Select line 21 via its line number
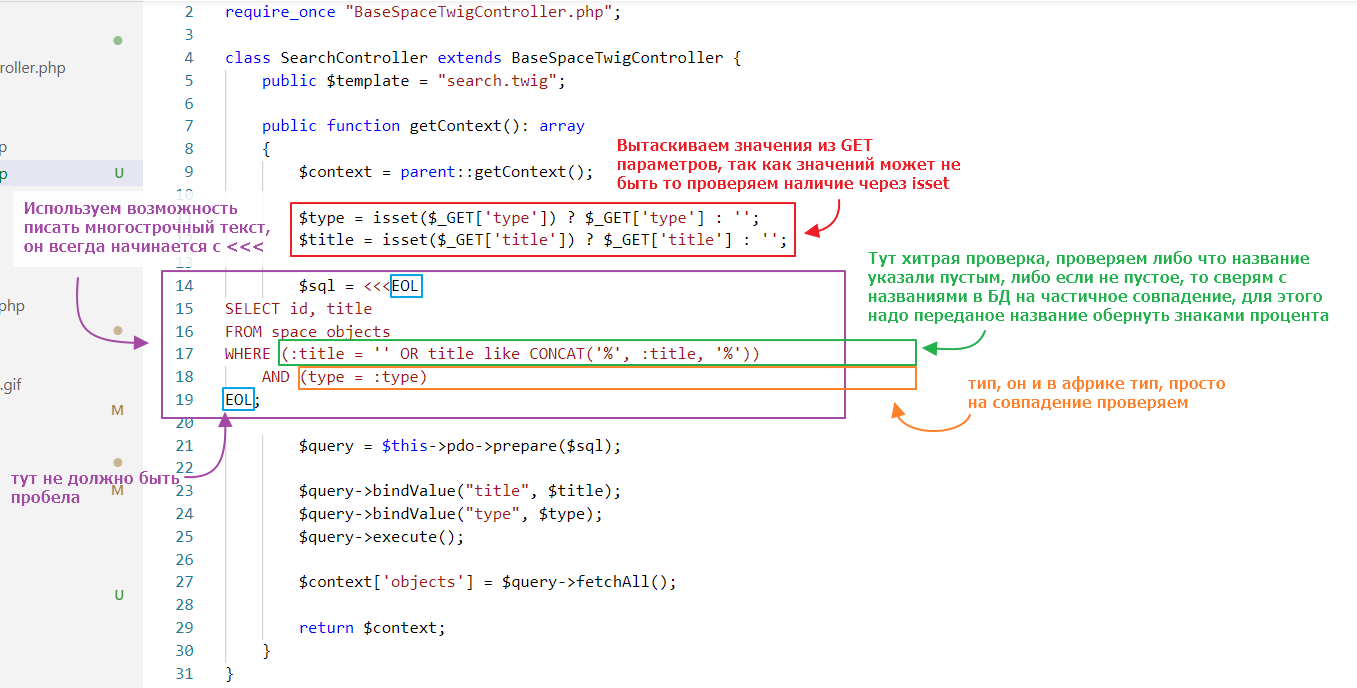This screenshot has width=1357, height=688. point(184,446)
